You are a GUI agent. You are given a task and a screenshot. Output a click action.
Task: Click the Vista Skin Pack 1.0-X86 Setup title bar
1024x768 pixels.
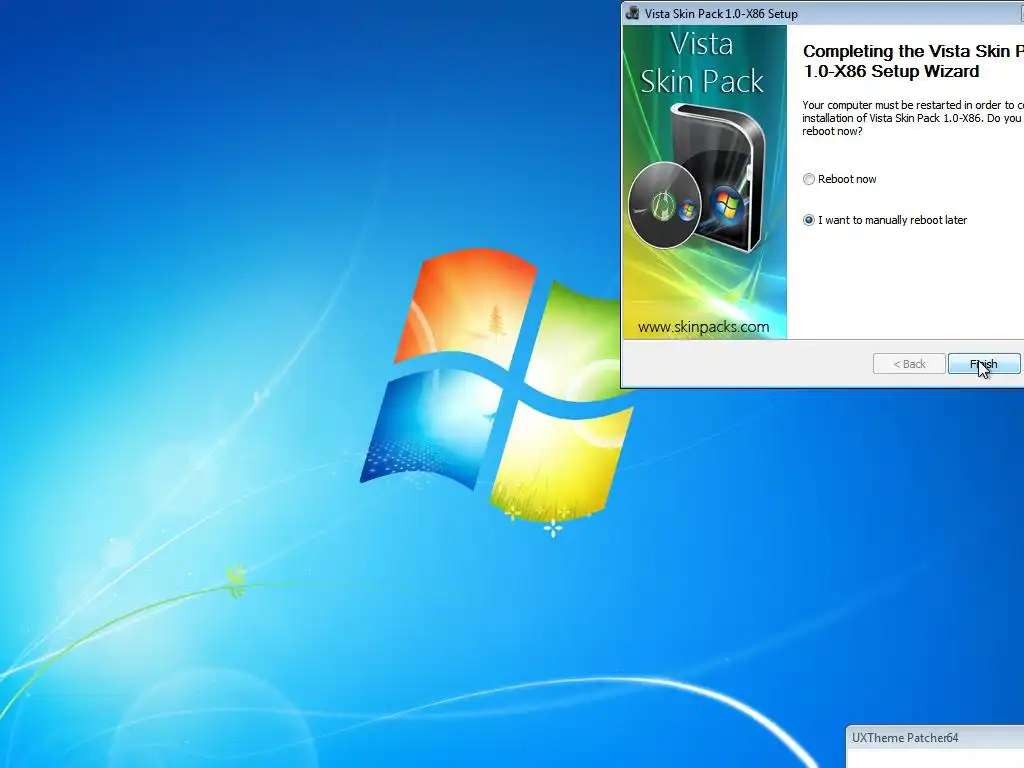(823, 13)
